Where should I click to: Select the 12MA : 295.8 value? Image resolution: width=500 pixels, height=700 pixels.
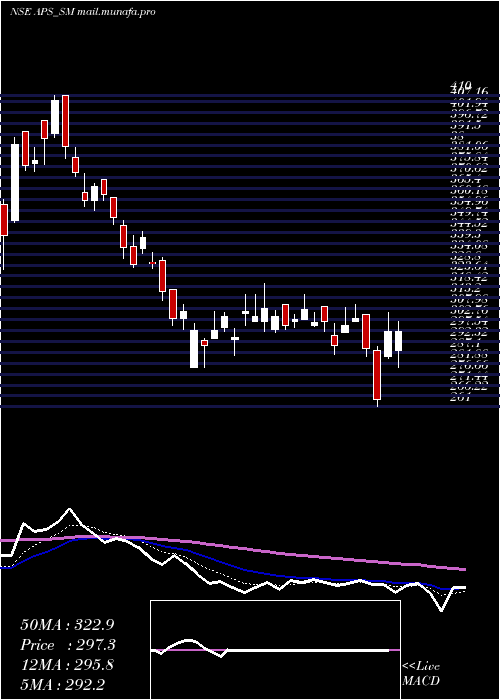[x=67, y=665]
